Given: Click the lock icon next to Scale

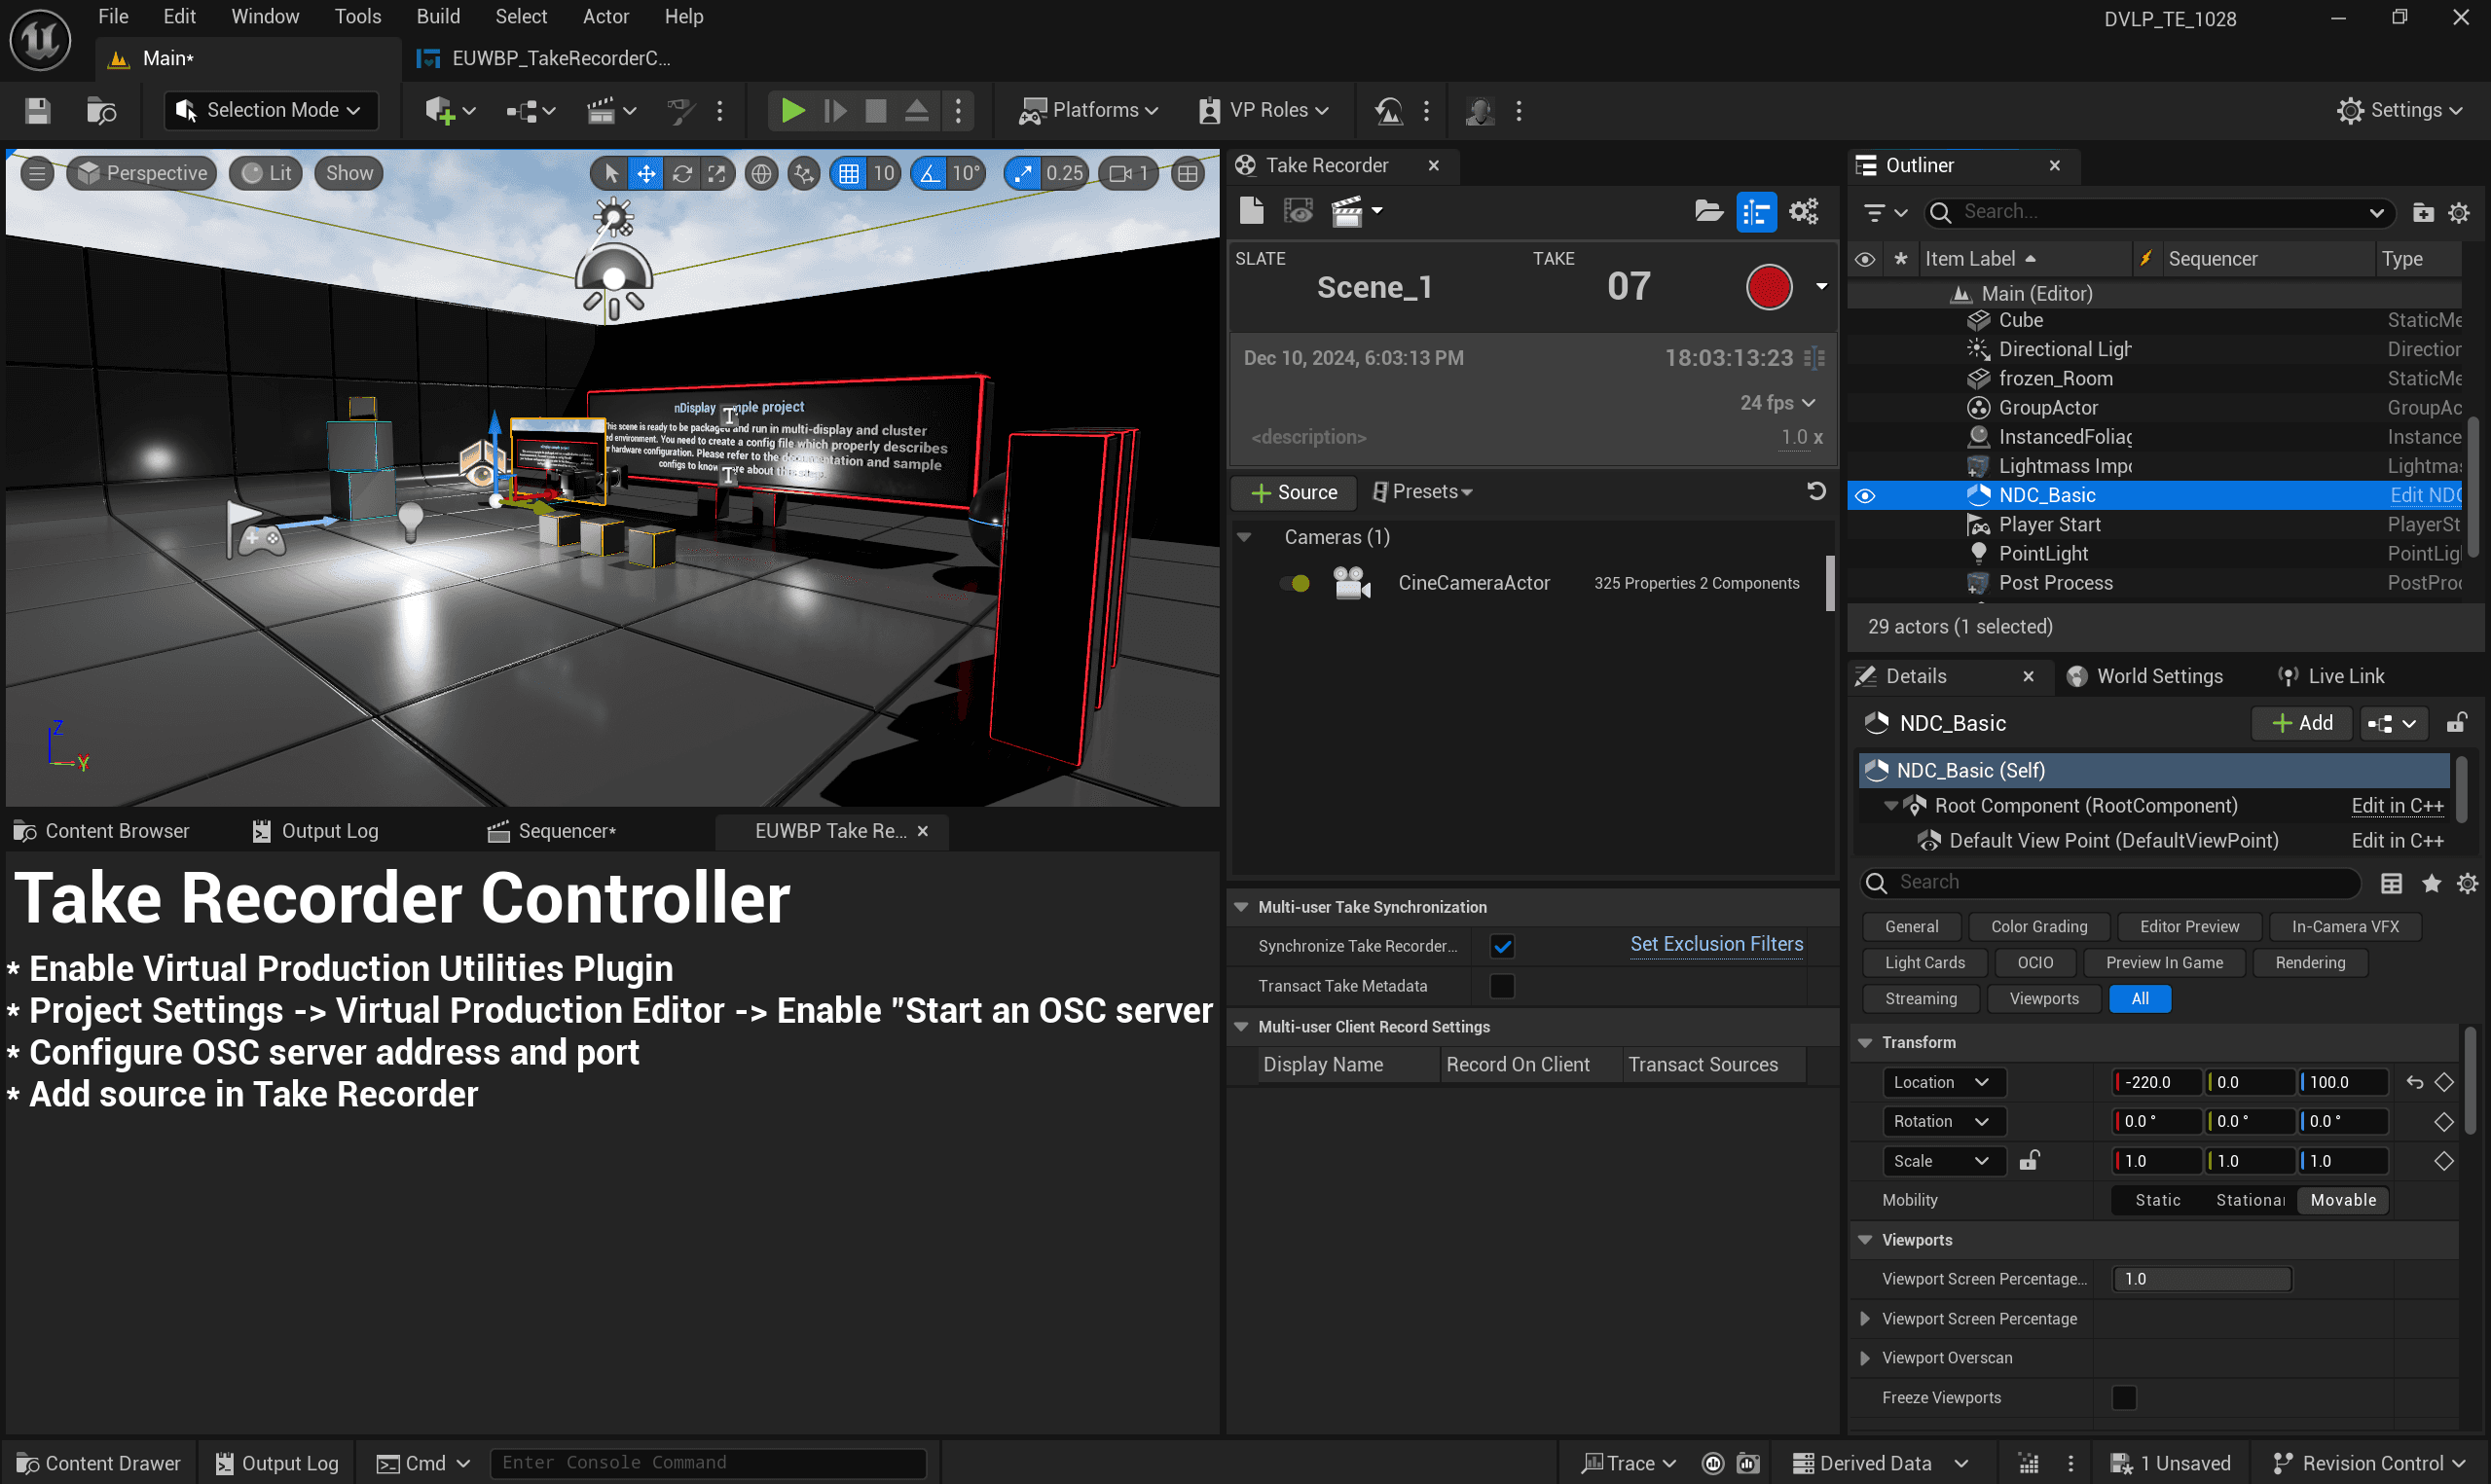Looking at the screenshot, I should click(2028, 1160).
